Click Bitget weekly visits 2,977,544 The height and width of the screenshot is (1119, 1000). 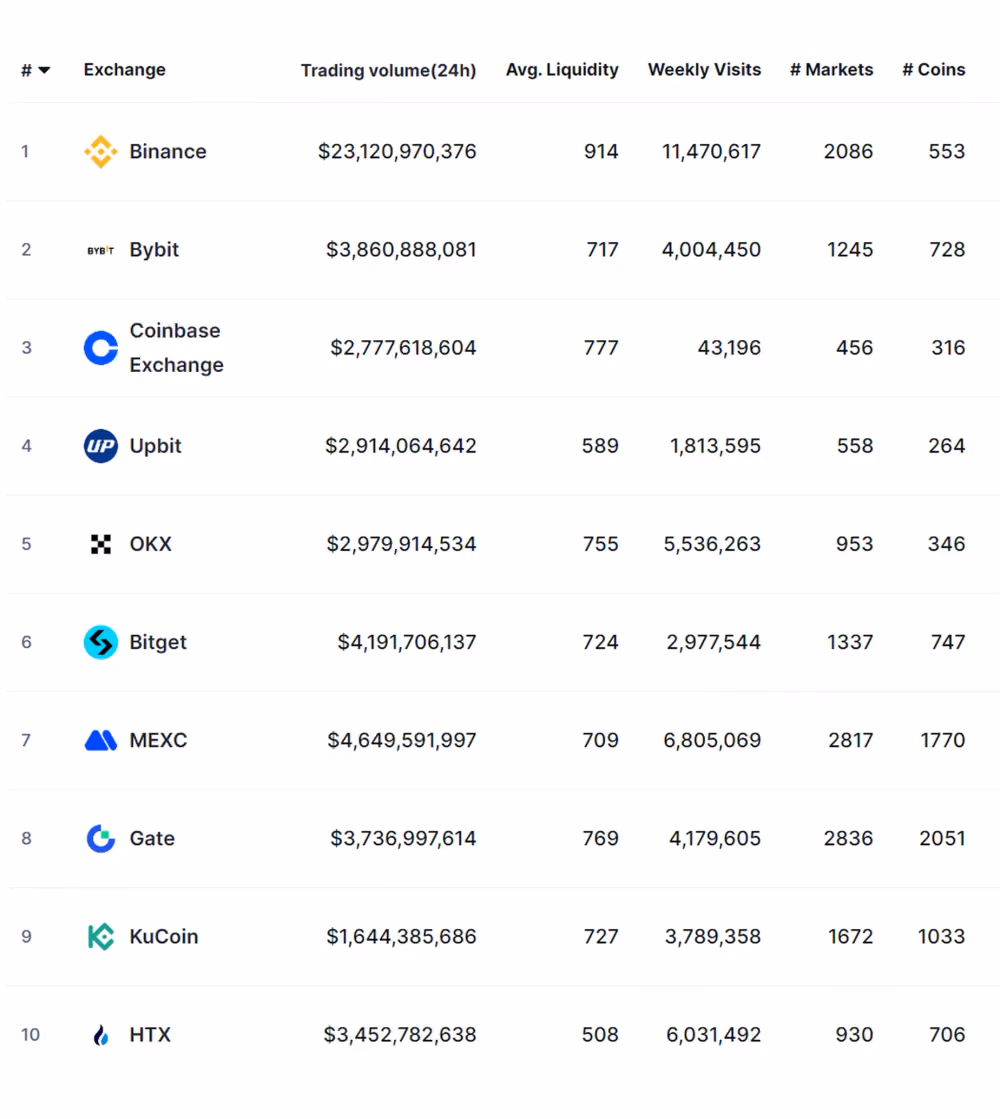[714, 642]
